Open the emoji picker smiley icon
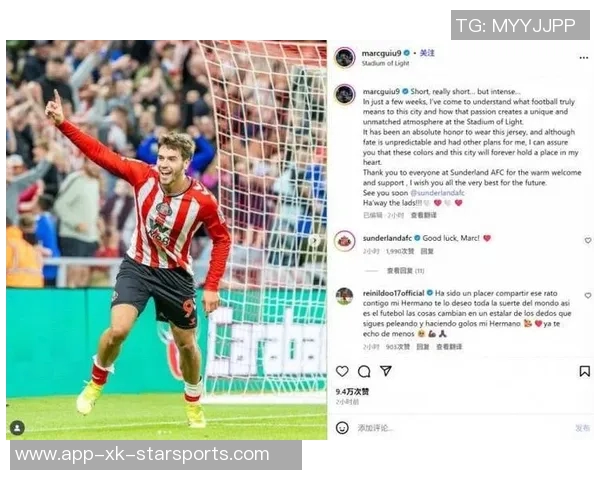Viewport: 600px width, 480px height. coord(342,428)
